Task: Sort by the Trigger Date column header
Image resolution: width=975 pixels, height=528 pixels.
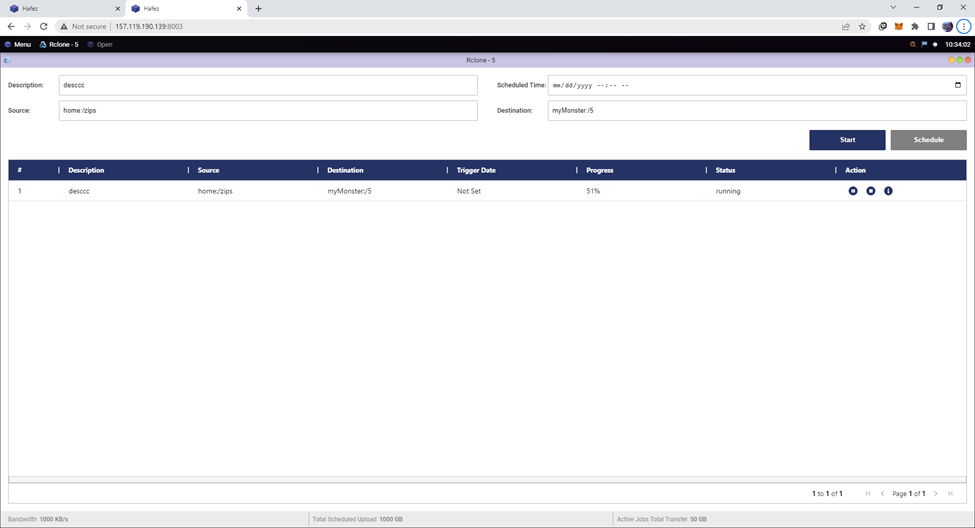Action: [476, 170]
